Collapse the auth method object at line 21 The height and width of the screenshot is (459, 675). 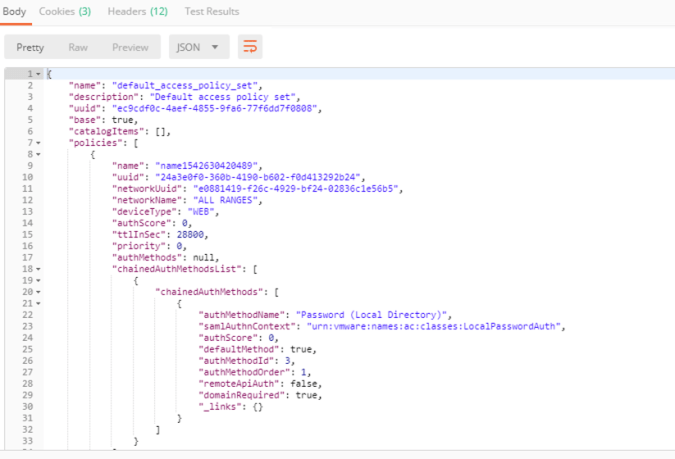38,302
